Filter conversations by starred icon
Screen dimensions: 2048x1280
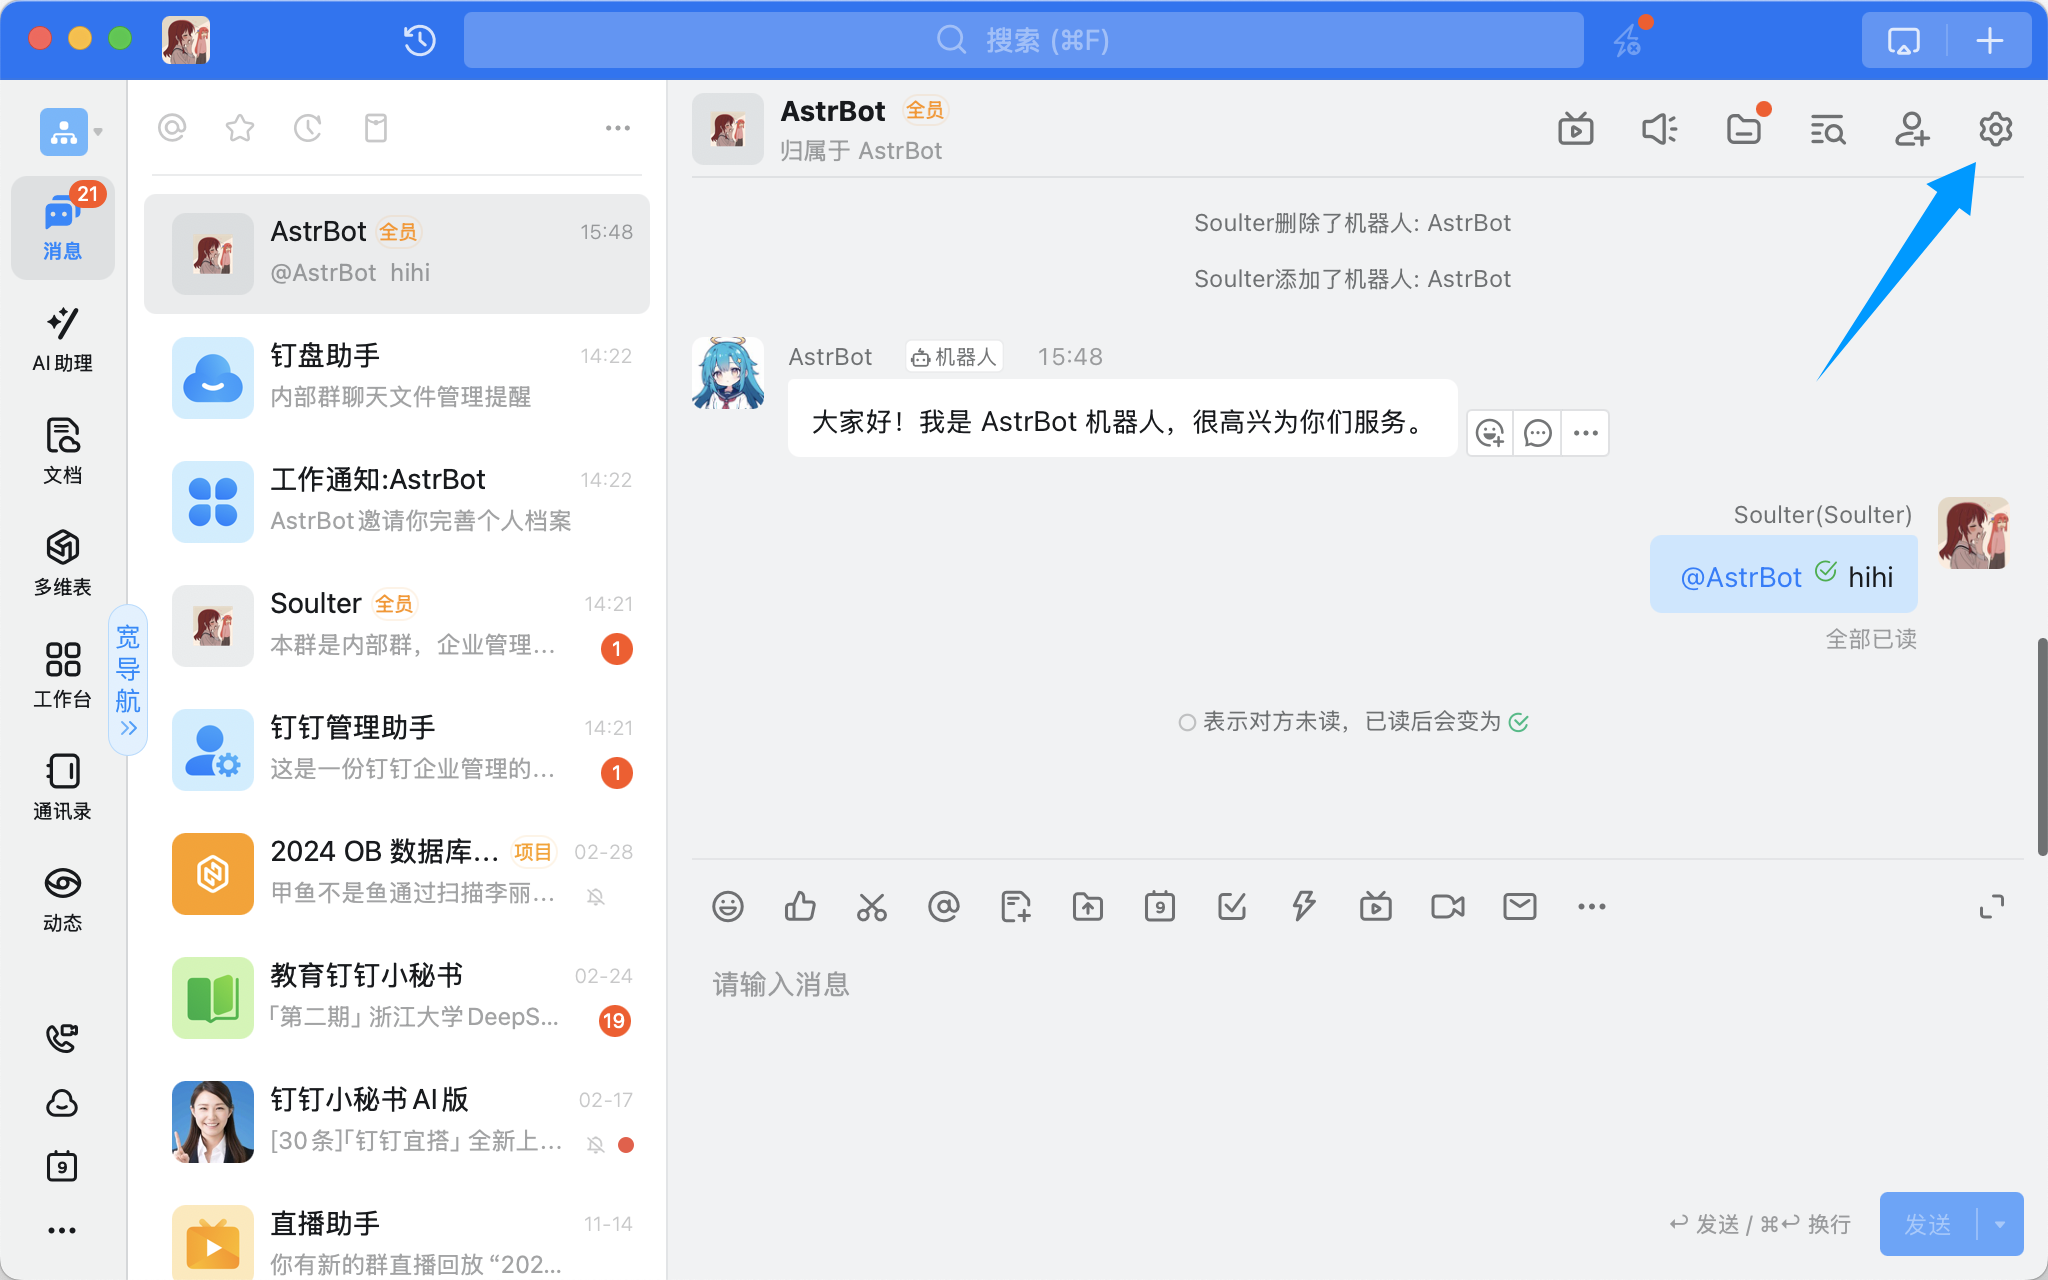(240, 128)
